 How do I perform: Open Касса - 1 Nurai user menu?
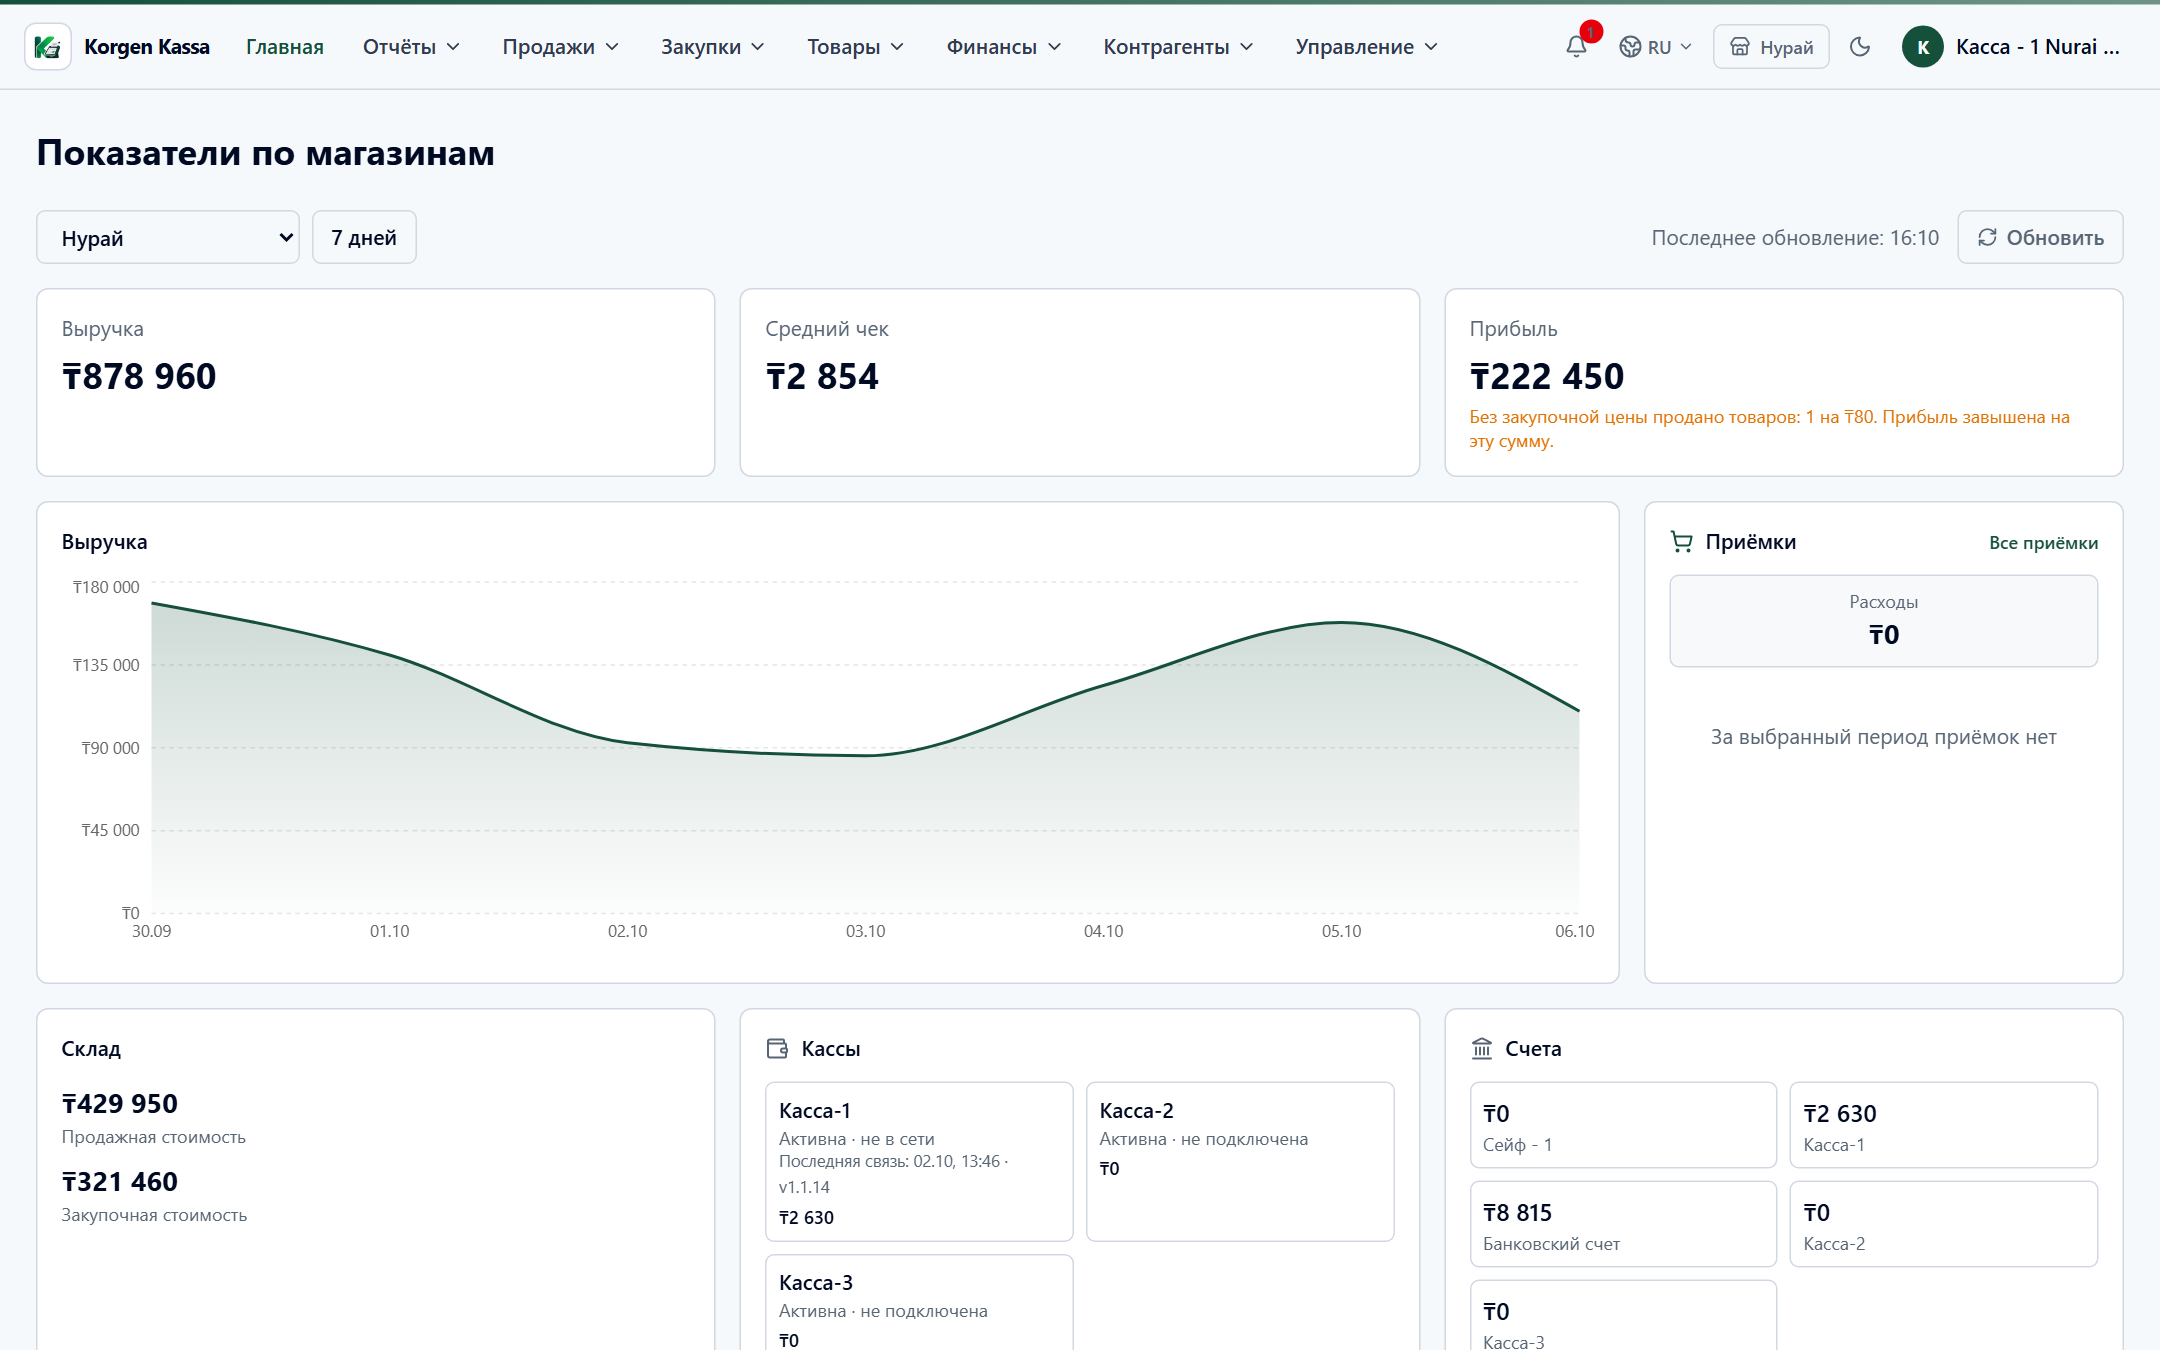(x=2011, y=47)
